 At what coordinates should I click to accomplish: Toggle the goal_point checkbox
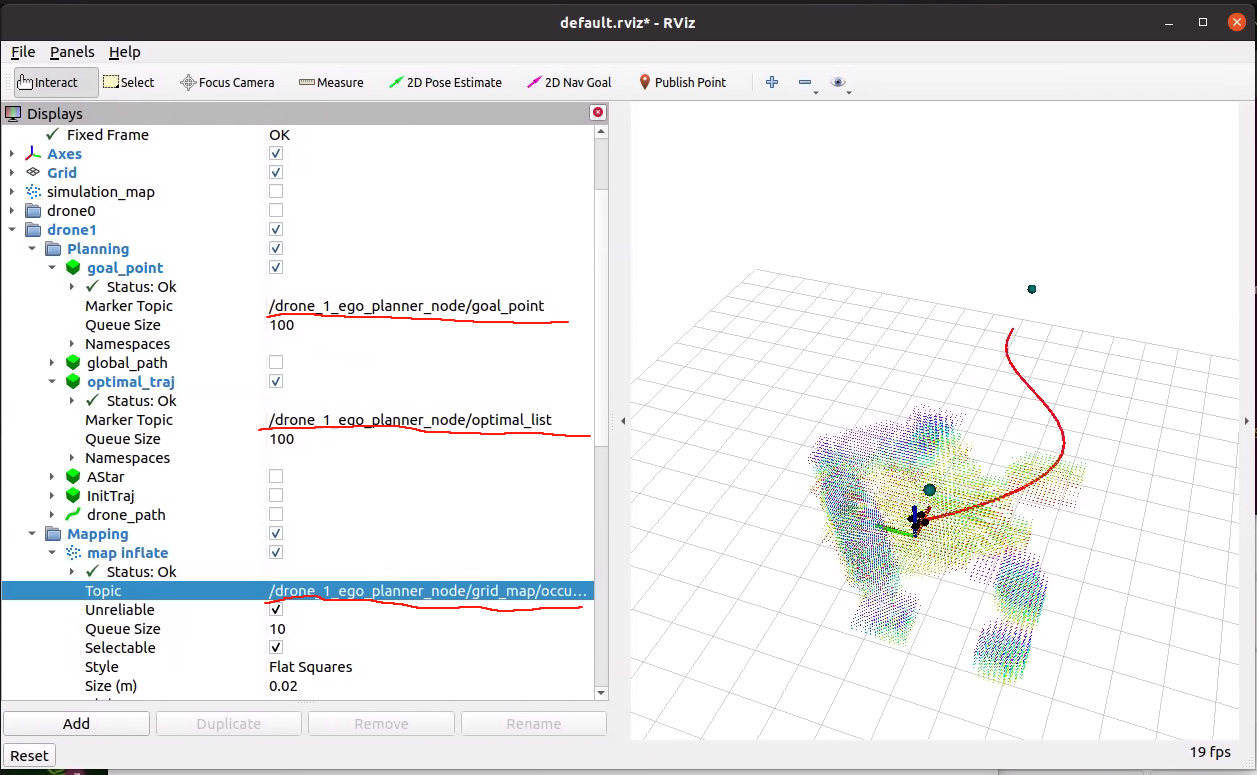(x=276, y=267)
